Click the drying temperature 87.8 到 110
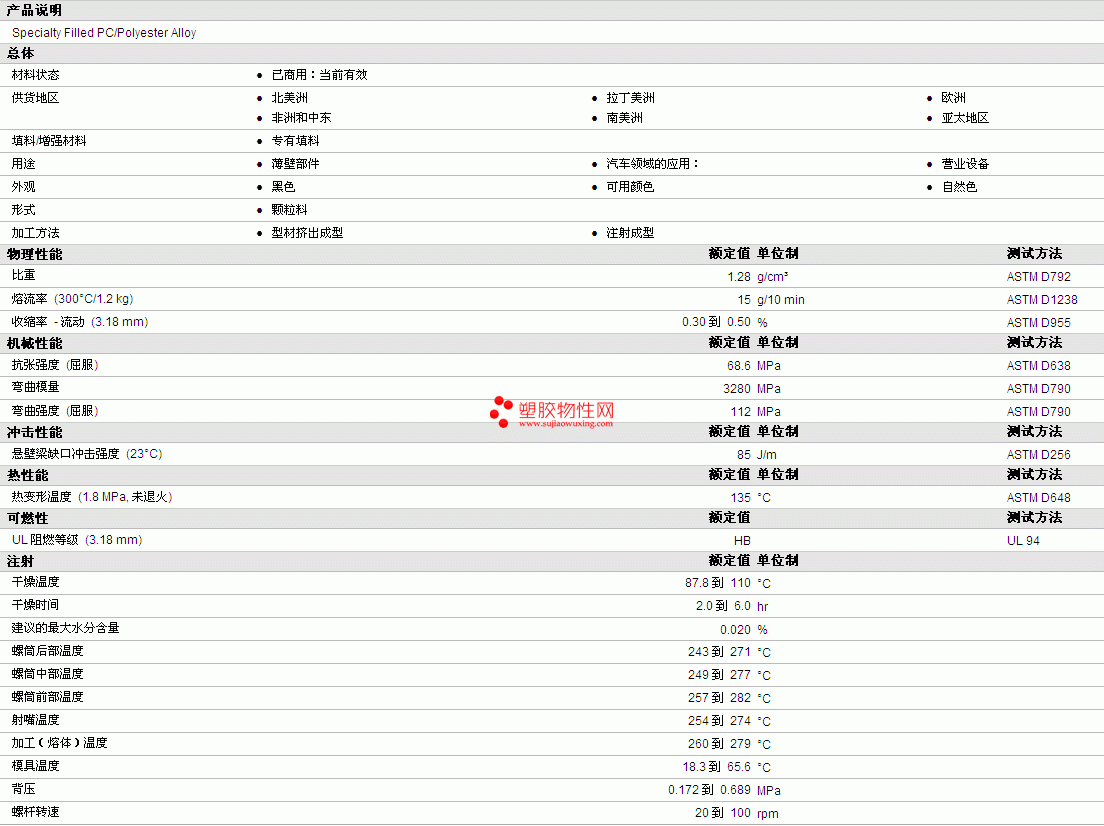 click(717, 582)
